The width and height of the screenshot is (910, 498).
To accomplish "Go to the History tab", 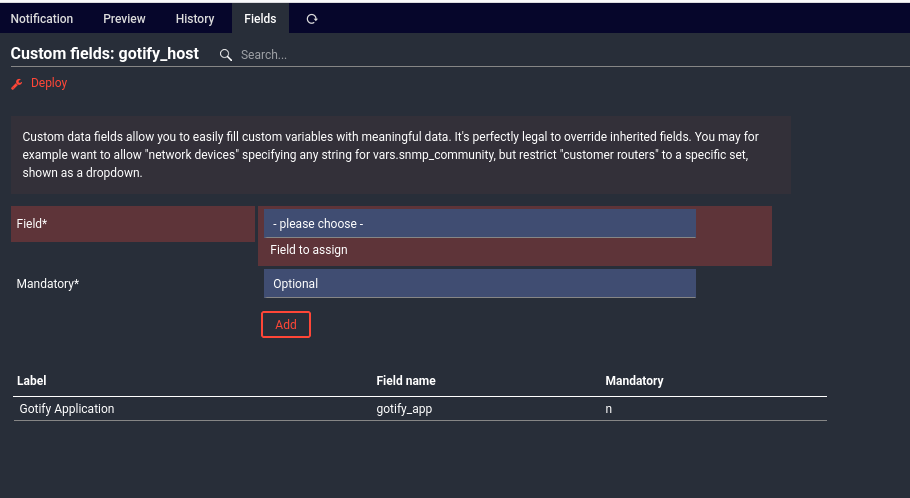I will [195, 19].
